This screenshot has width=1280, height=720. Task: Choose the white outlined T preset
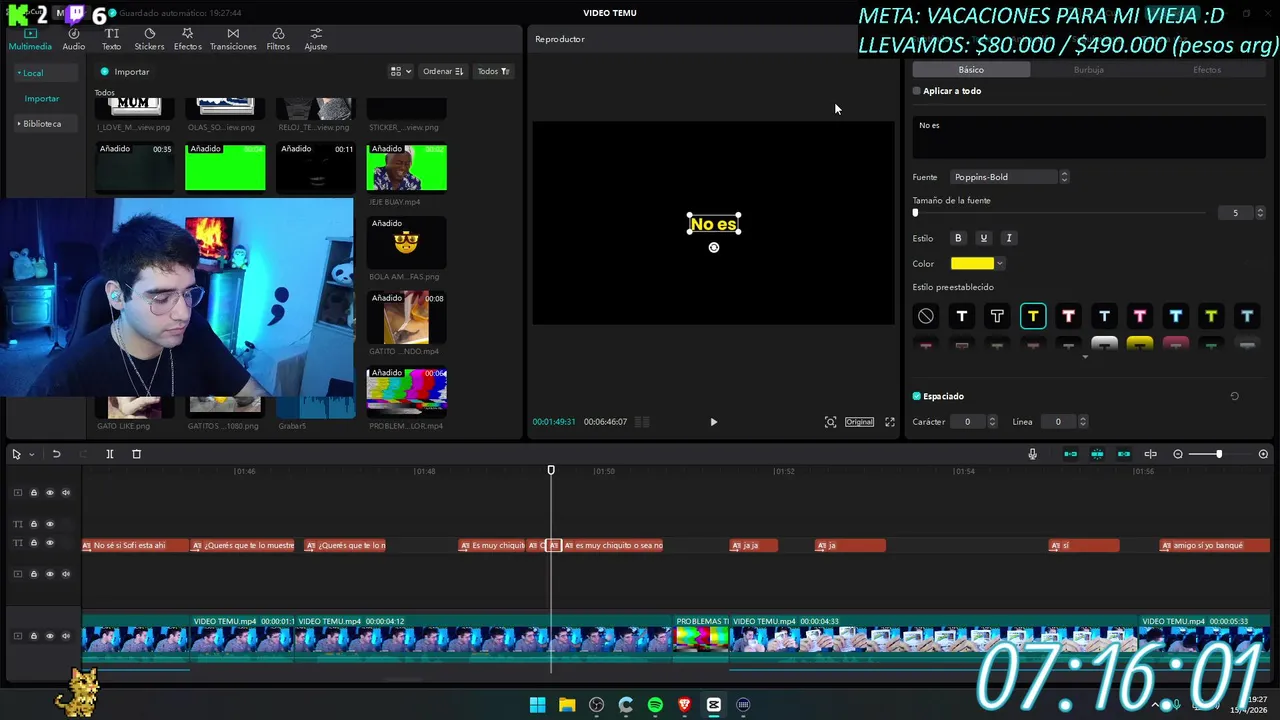coord(997,317)
